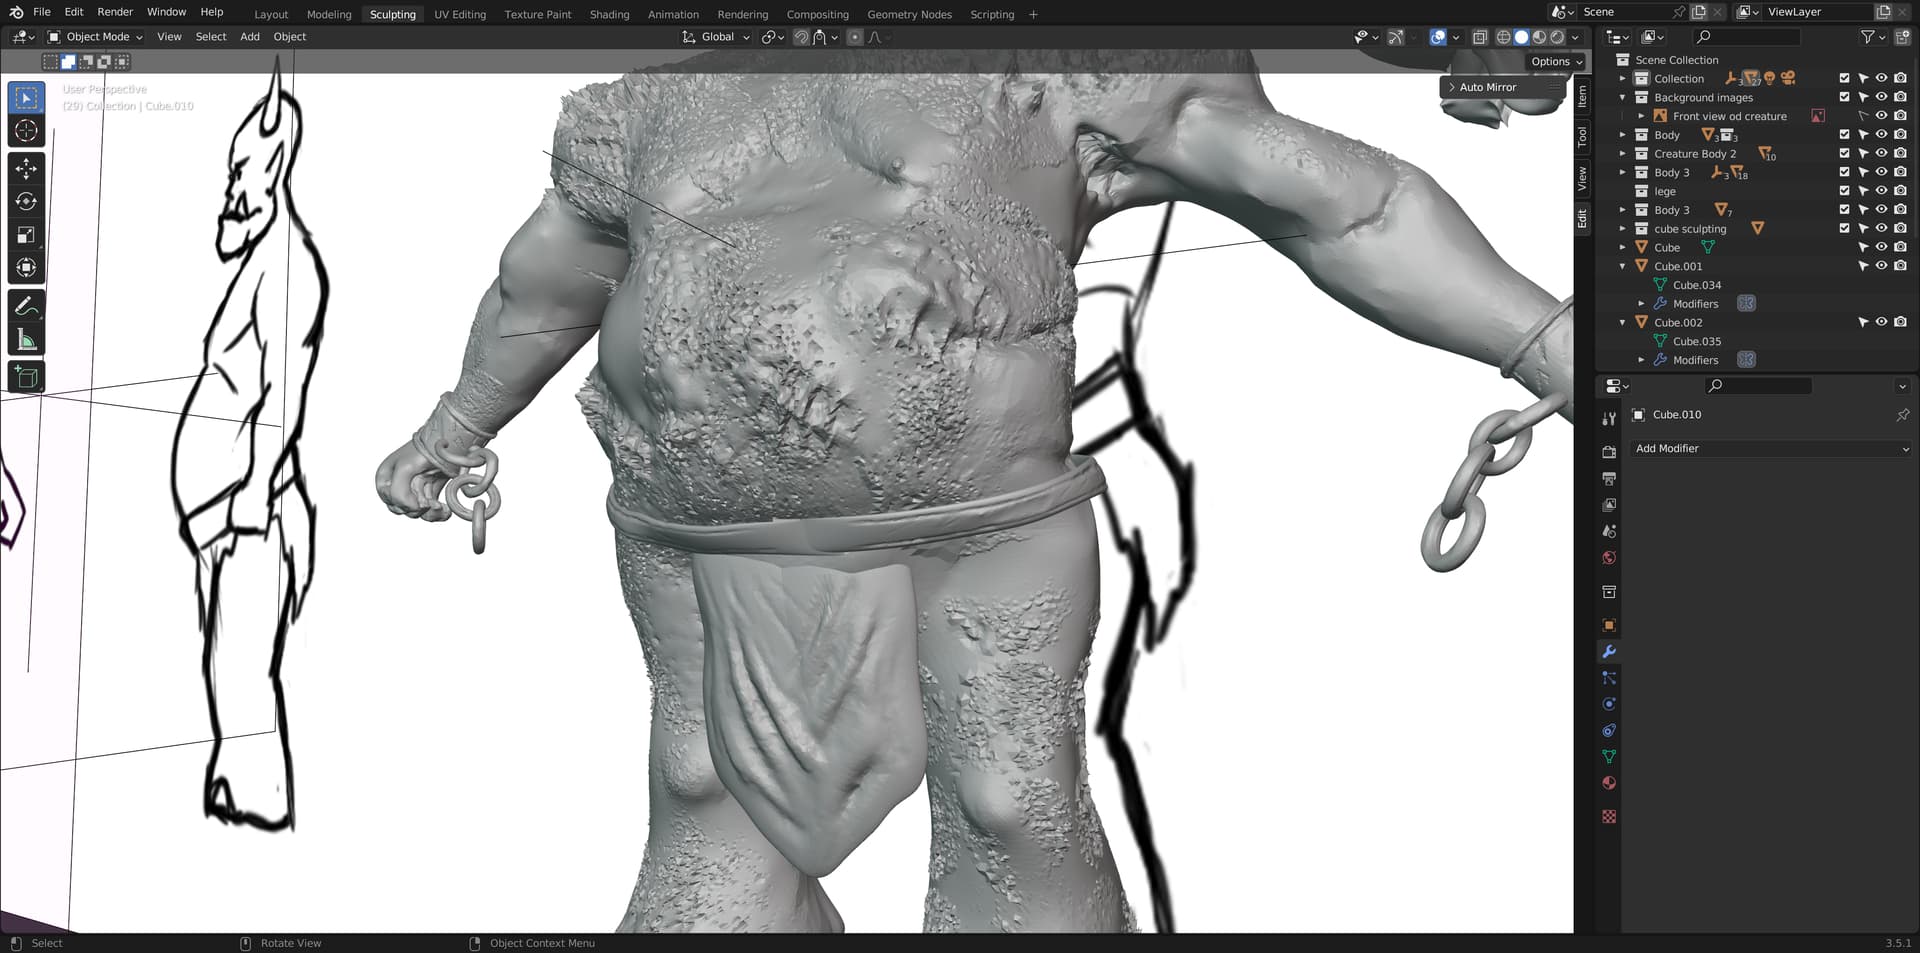Switch to the Sculpting workspace tab
Image resolution: width=1920 pixels, height=953 pixels.
pyautogui.click(x=392, y=14)
